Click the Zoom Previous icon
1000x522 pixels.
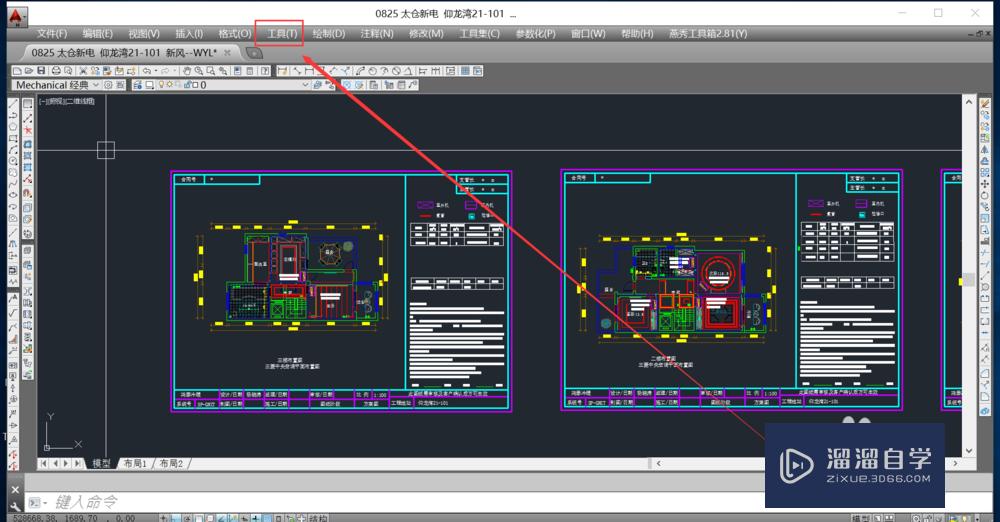point(223,71)
